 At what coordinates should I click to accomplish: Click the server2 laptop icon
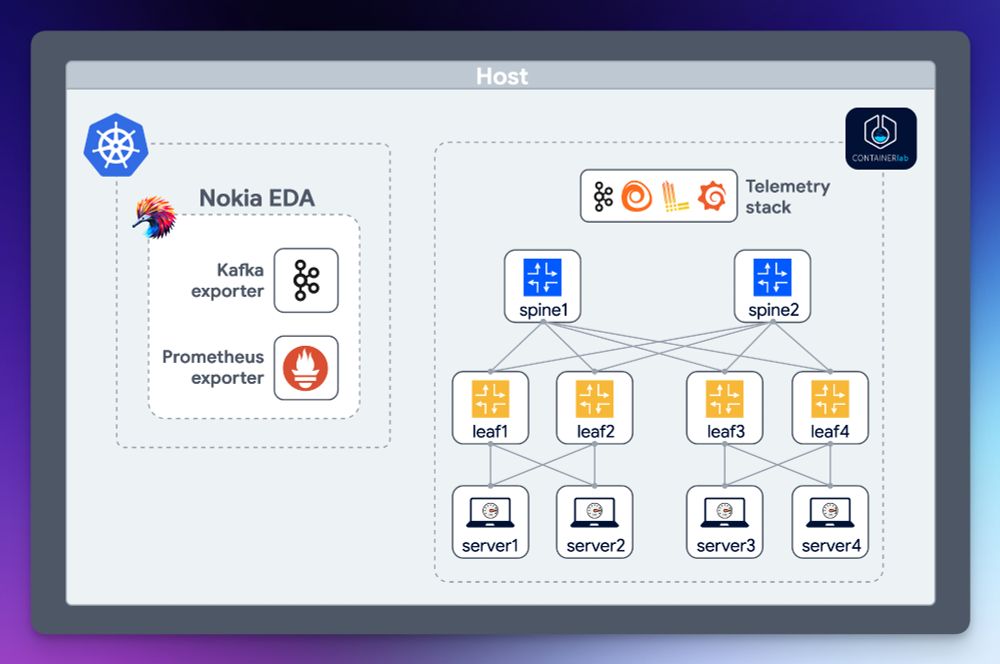coord(594,513)
